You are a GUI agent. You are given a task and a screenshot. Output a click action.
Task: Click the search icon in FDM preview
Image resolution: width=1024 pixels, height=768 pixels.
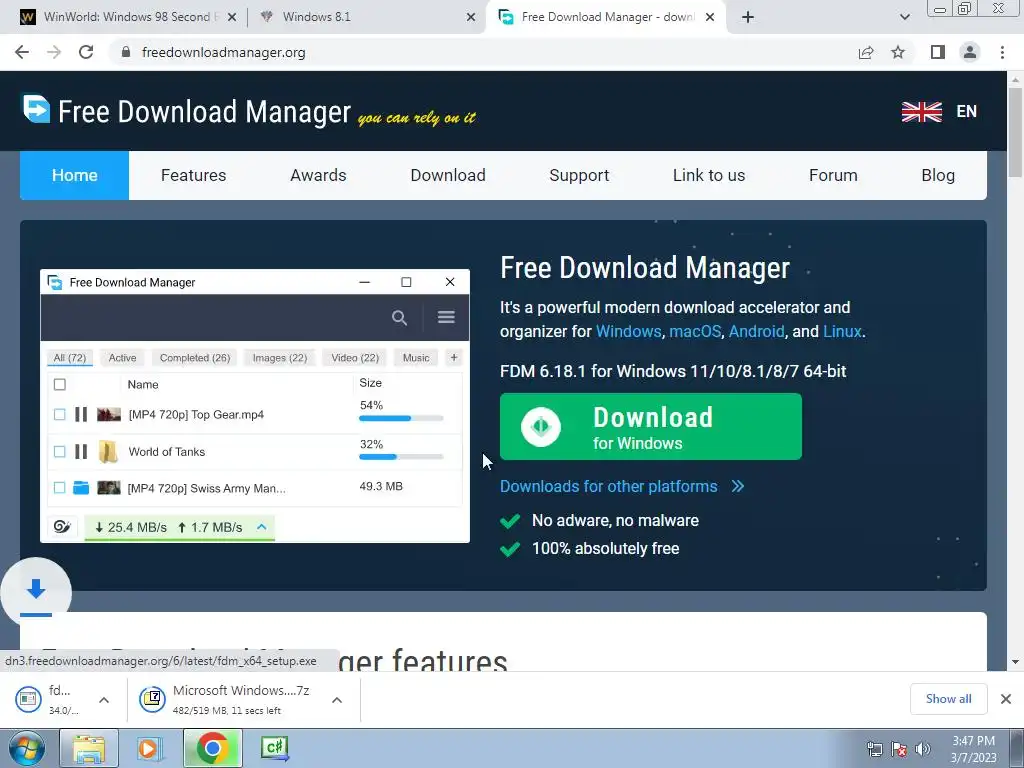399,318
